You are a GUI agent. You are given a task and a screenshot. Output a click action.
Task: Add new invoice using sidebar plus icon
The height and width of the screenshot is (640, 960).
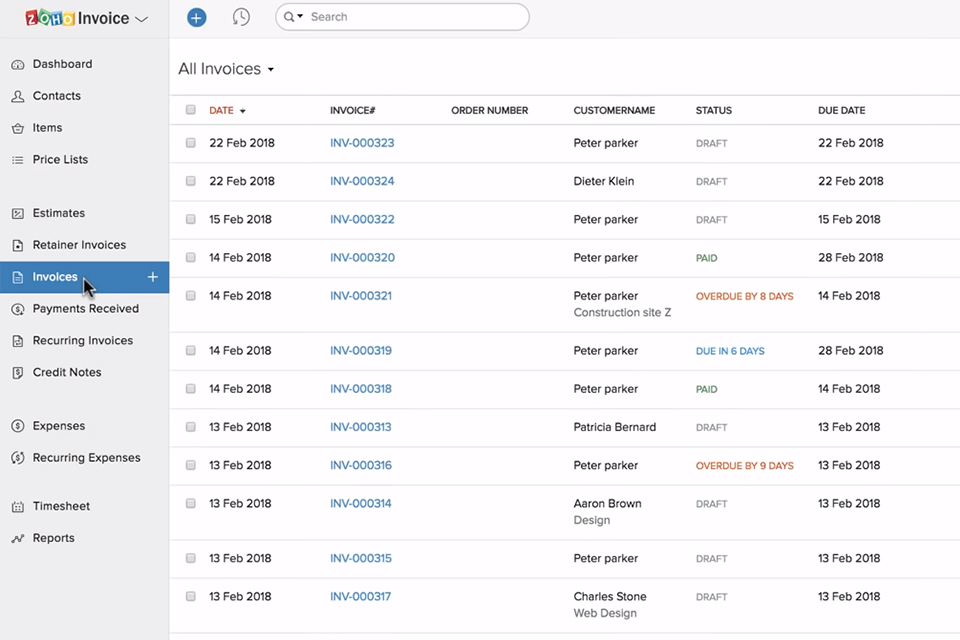(x=153, y=277)
